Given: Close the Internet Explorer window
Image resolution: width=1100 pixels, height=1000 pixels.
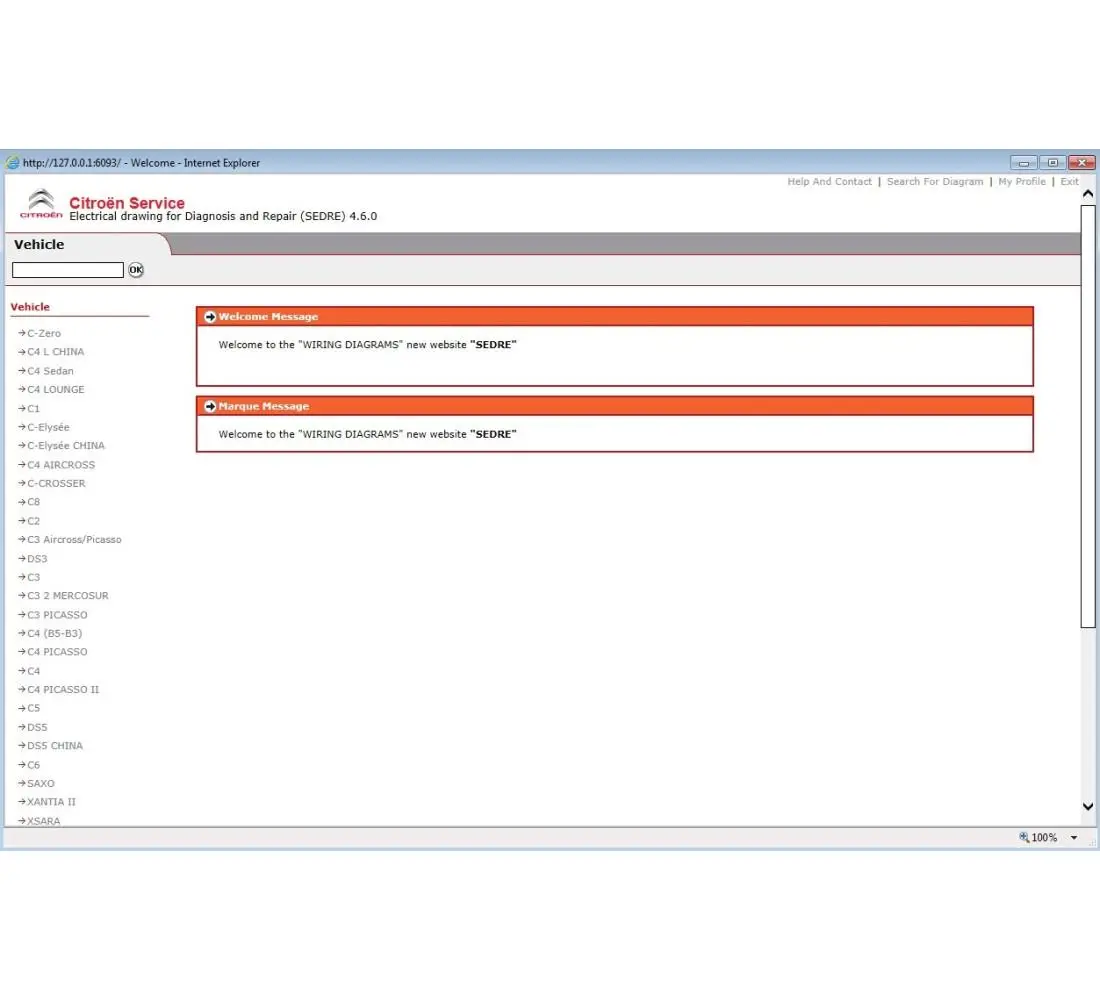Looking at the screenshot, I should click(1082, 163).
